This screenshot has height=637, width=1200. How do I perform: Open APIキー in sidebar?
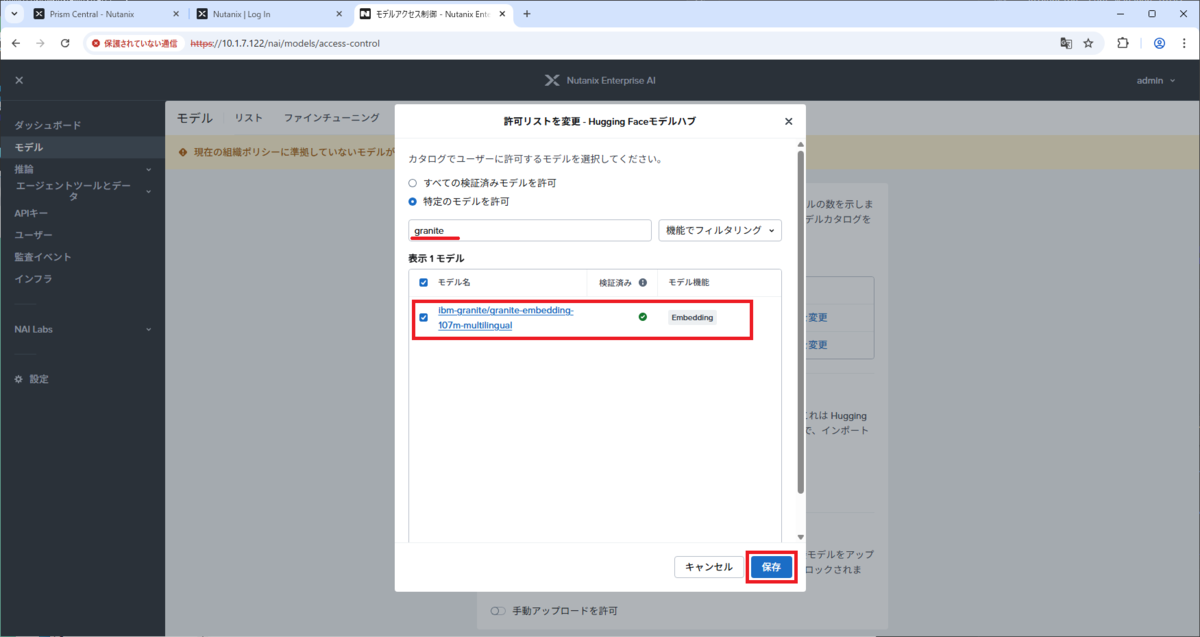pos(31,213)
